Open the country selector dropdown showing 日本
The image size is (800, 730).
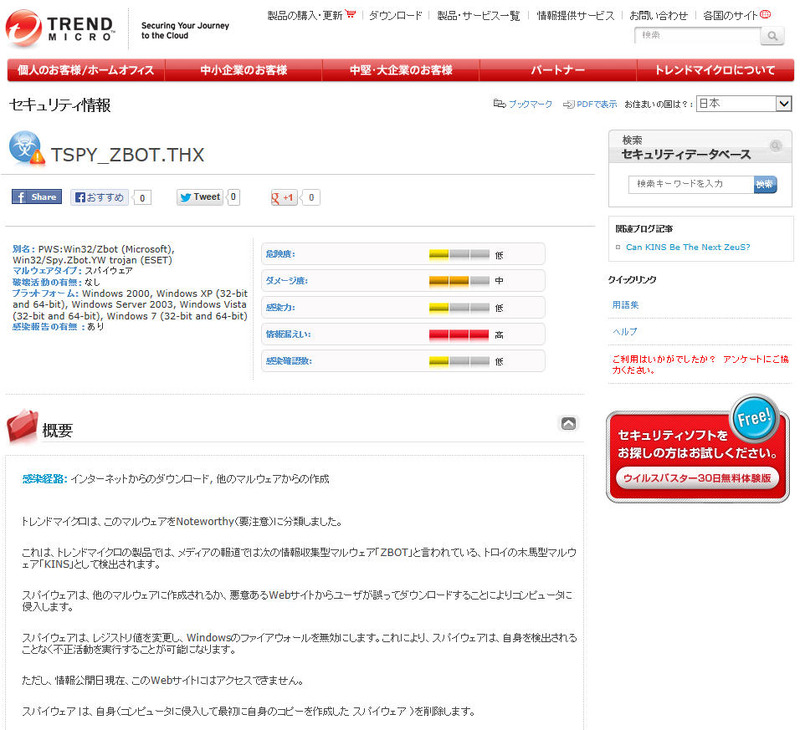coord(743,104)
